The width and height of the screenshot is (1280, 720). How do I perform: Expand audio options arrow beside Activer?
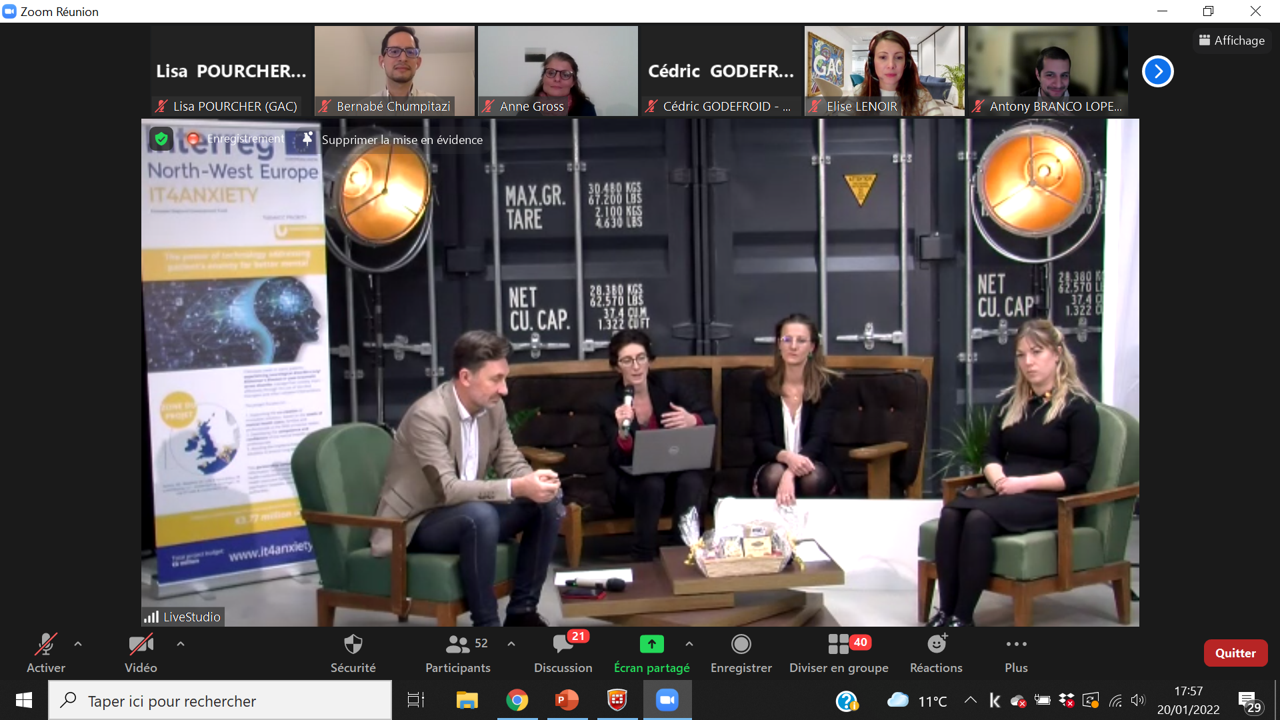[x=78, y=644]
